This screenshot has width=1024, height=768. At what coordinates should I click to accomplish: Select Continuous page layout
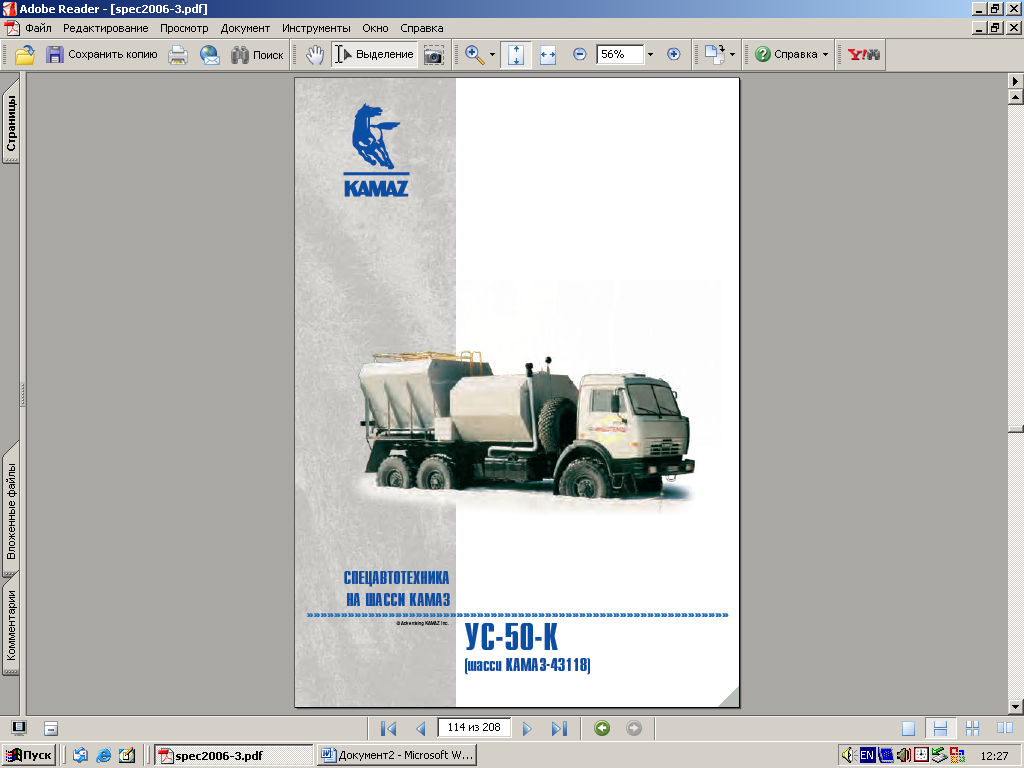pos(940,728)
